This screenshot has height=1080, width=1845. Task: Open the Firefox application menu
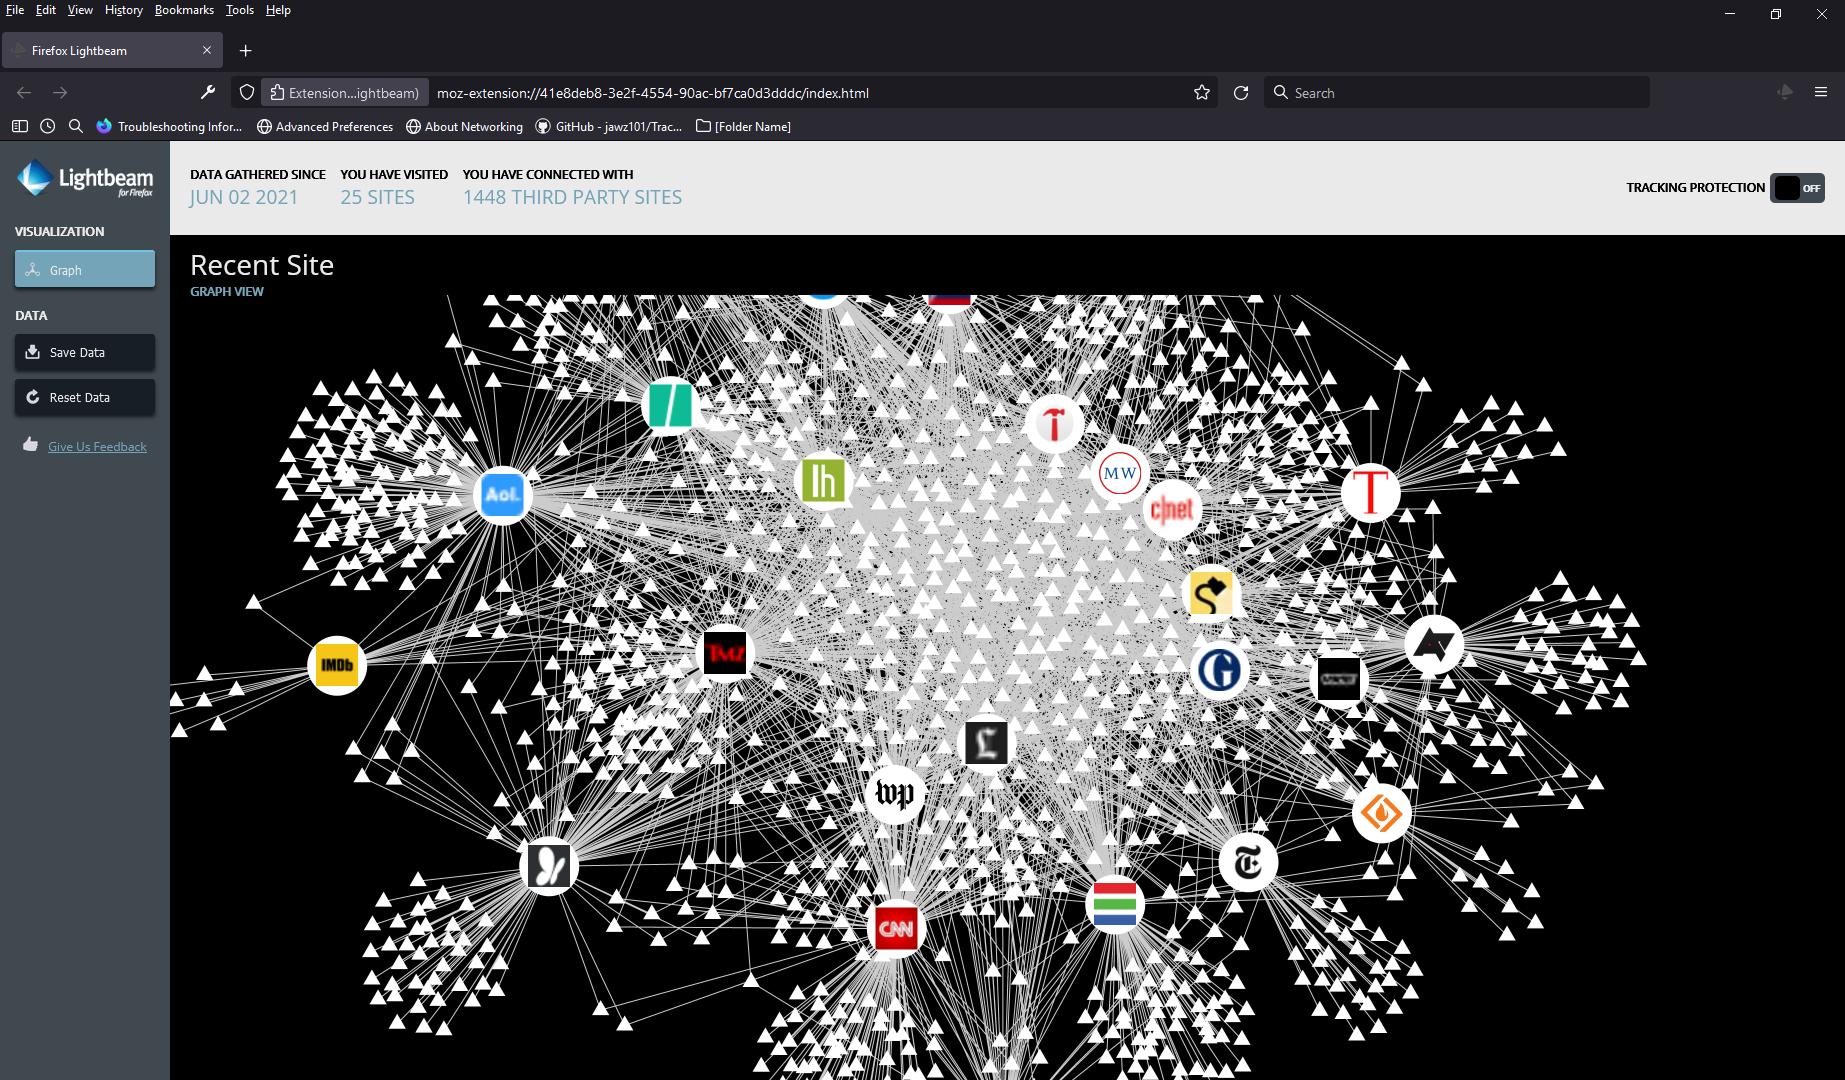[1821, 92]
